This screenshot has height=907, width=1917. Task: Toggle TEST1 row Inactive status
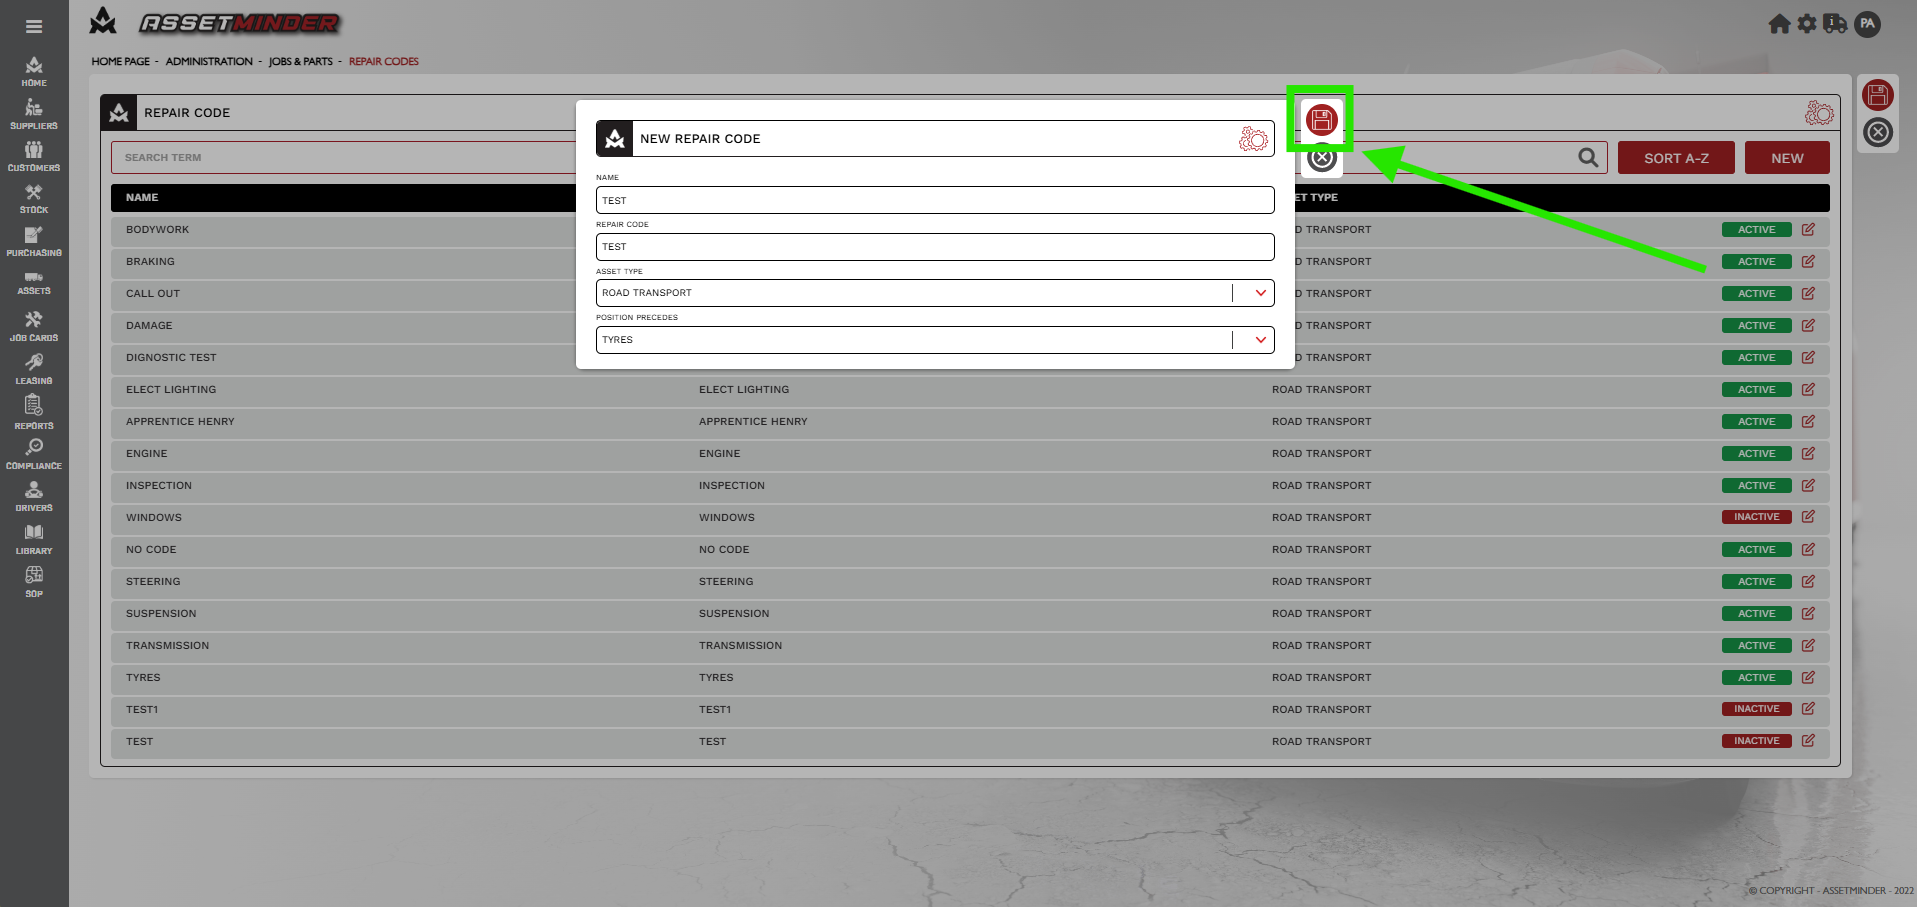coord(1756,709)
